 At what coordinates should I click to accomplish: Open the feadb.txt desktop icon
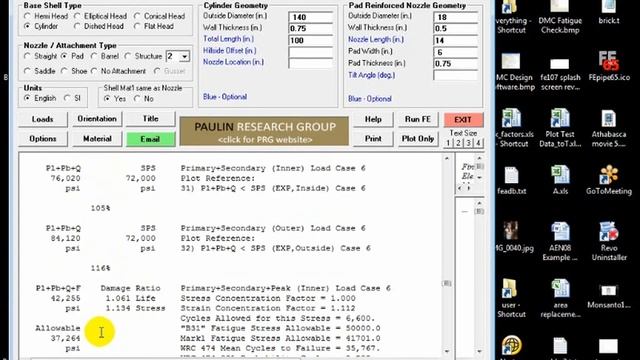[512, 180]
